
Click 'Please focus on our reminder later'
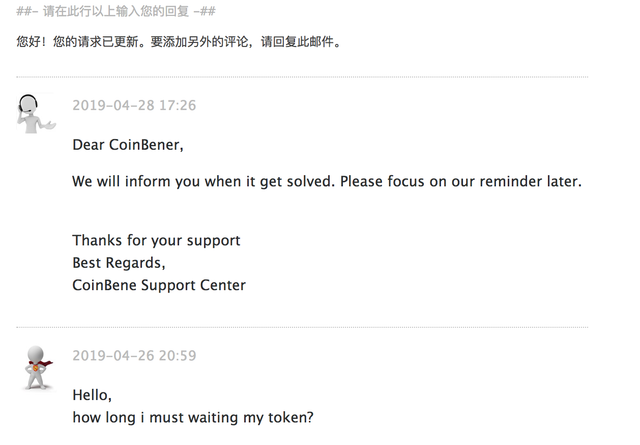(x=461, y=181)
